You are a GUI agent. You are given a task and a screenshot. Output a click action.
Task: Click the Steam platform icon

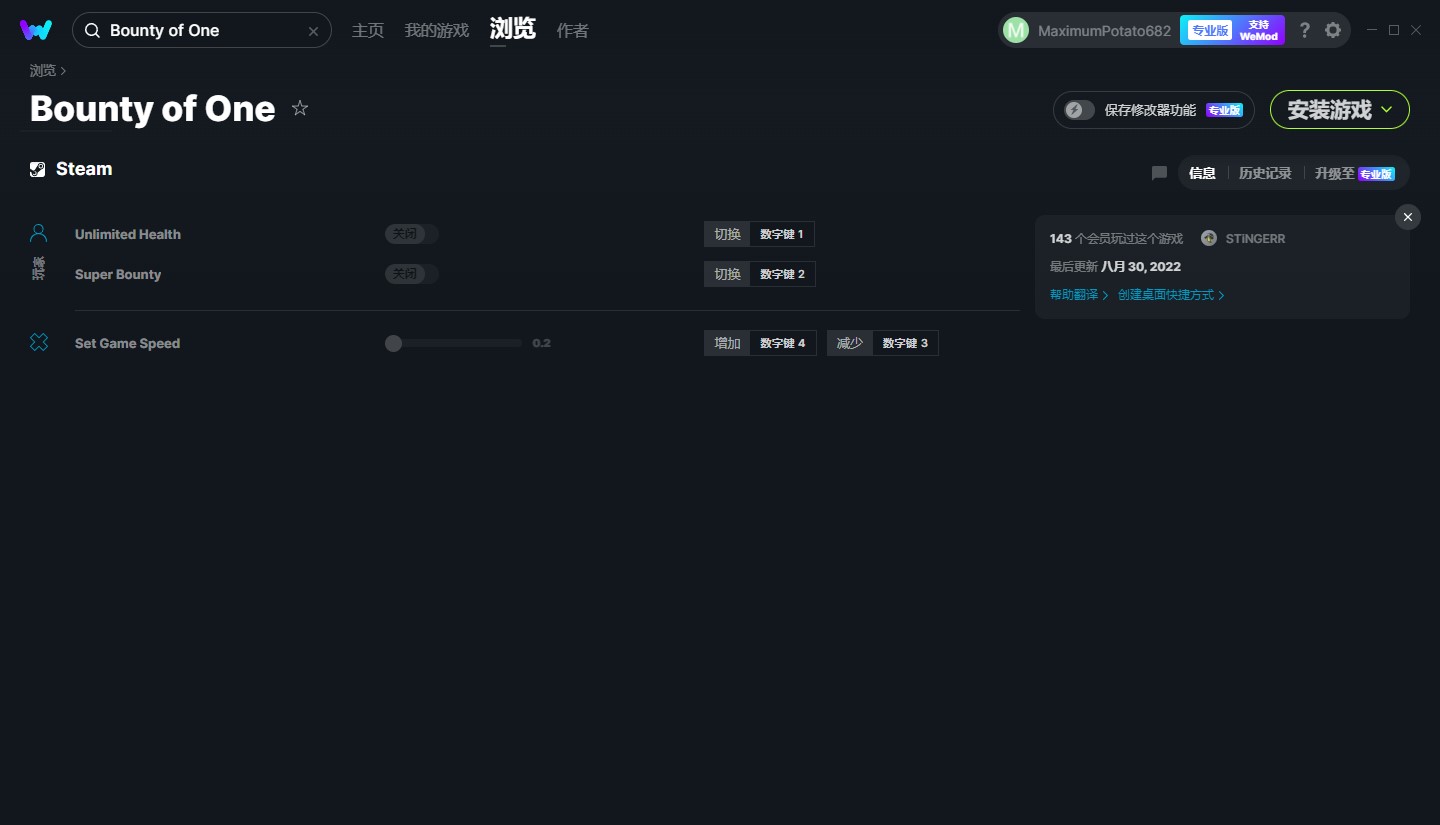(x=38, y=169)
